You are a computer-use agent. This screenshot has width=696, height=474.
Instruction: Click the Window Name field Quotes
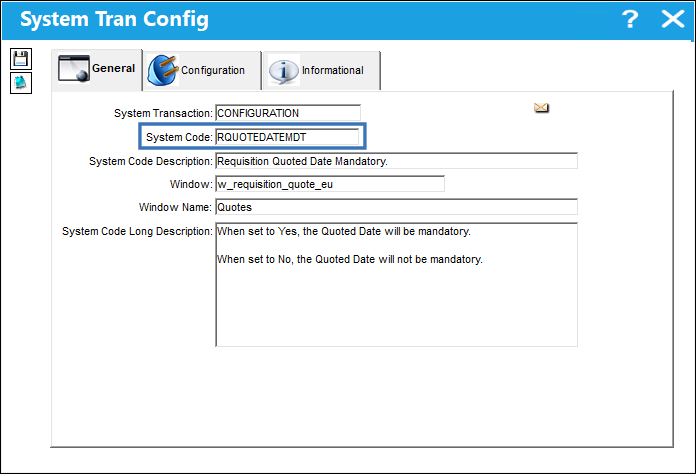[396, 207]
